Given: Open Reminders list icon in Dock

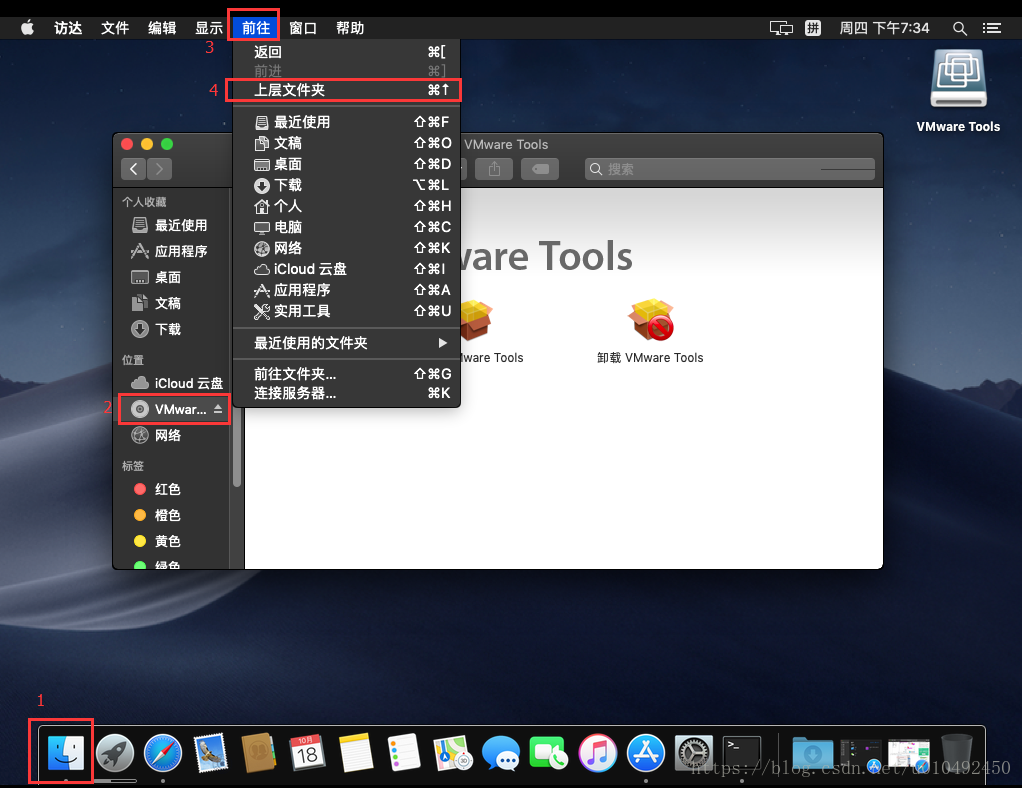Looking at the screenshot, I should point(403,753).
